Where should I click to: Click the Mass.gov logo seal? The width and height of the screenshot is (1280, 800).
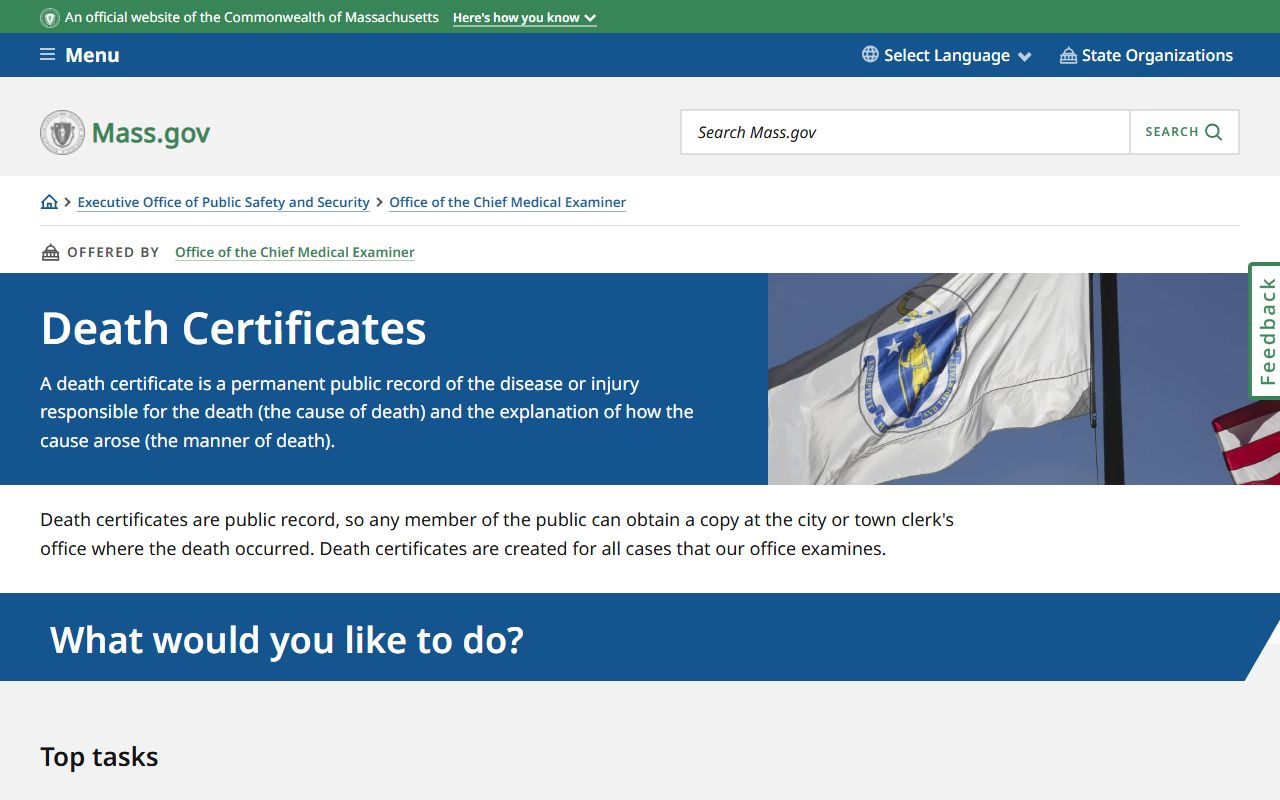tap(62, 132)
